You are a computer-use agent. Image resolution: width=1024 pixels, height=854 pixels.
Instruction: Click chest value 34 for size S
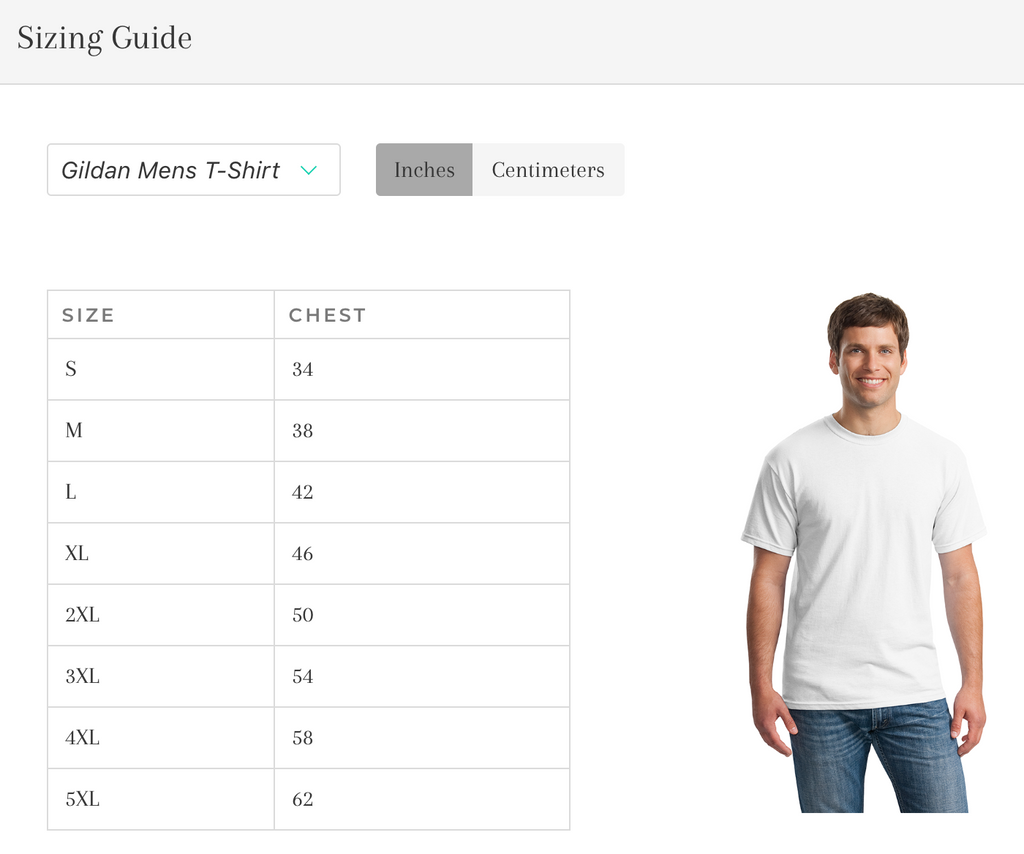303,370
